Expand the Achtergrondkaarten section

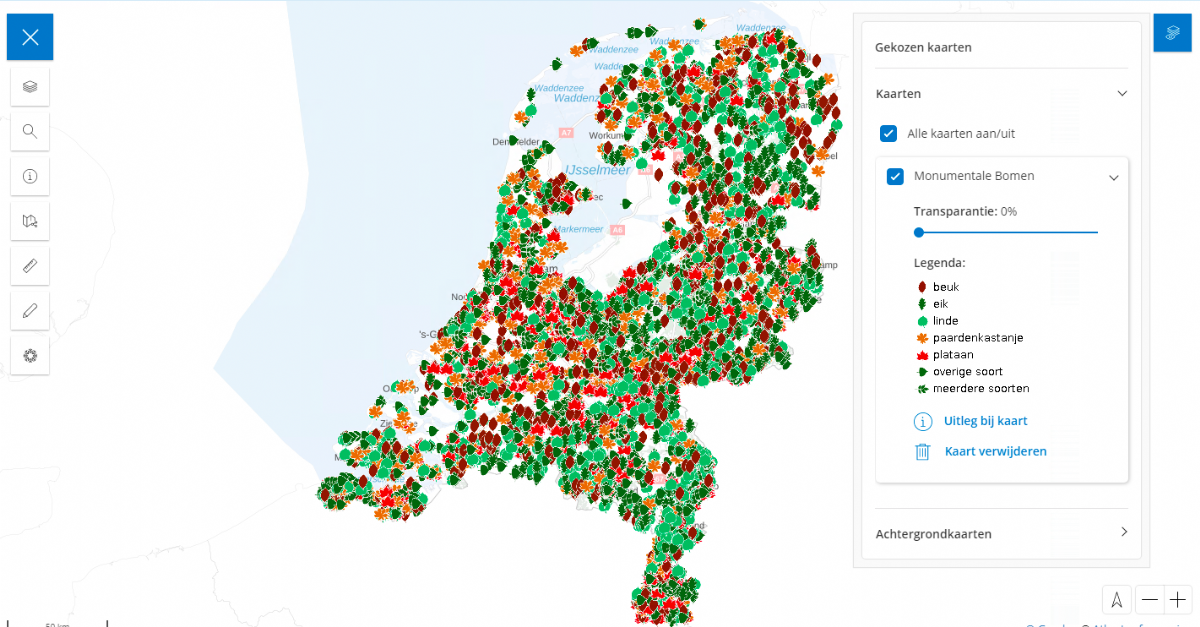point(1122,532)
